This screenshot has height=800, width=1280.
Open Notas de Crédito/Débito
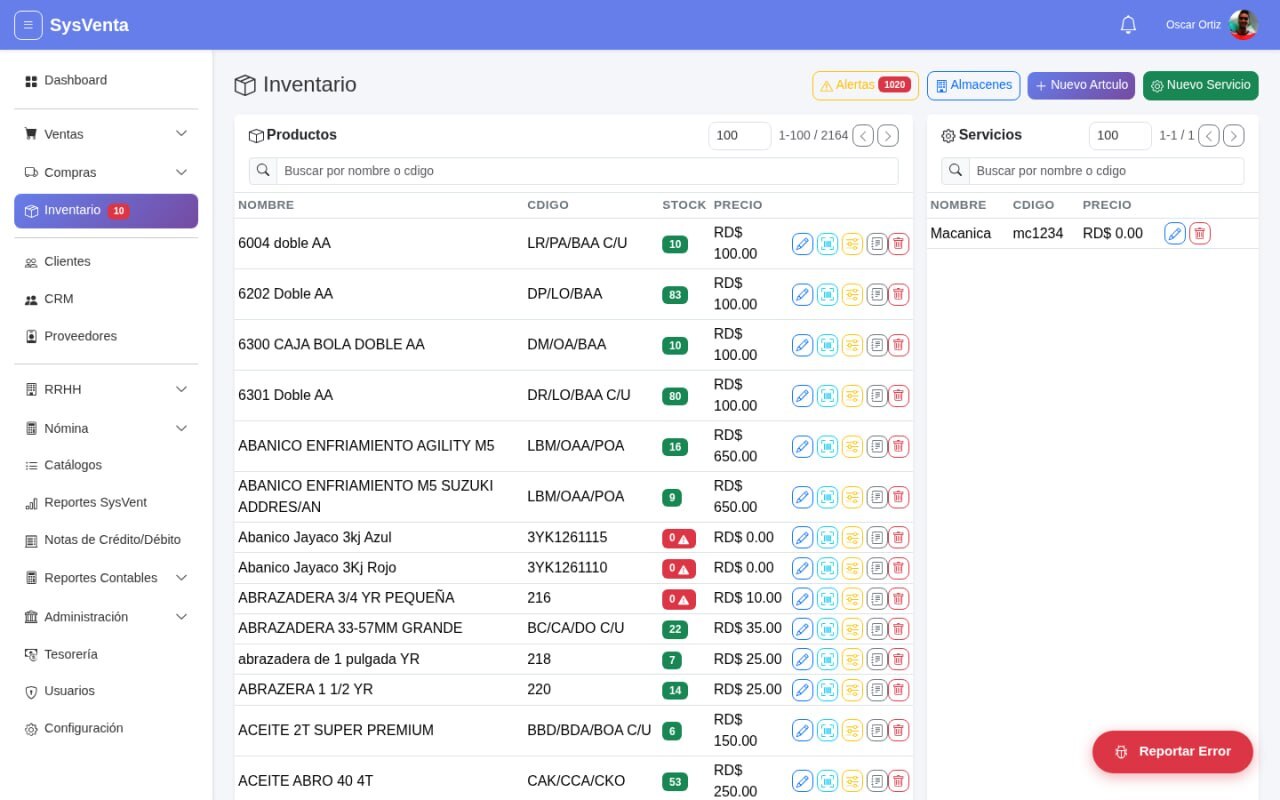[x=106, y=540]
